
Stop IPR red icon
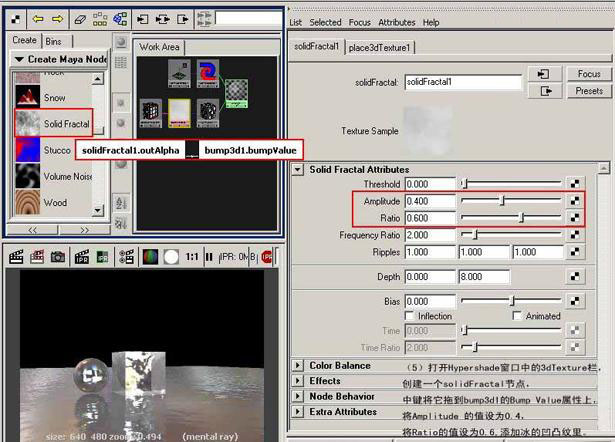click(x=267, y=257)
